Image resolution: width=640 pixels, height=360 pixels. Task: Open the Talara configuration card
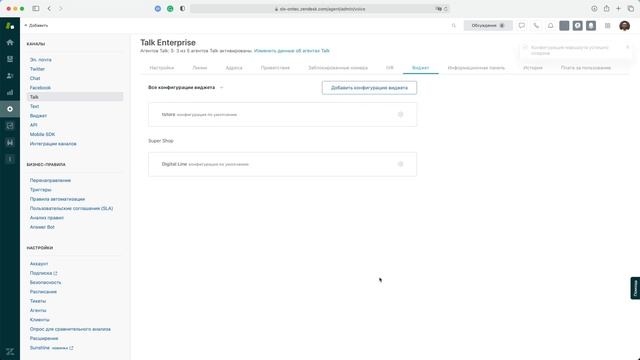point(282,115)
